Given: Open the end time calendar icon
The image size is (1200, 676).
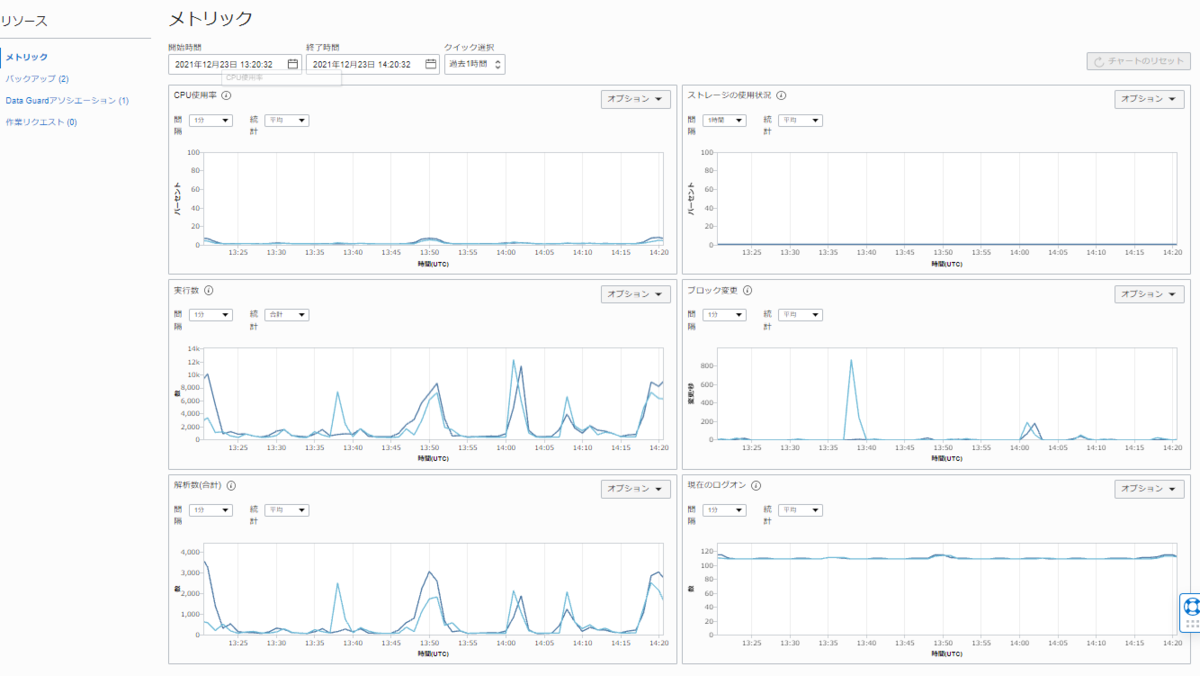Looking at the screenshot, I should [x=431, y=64].
